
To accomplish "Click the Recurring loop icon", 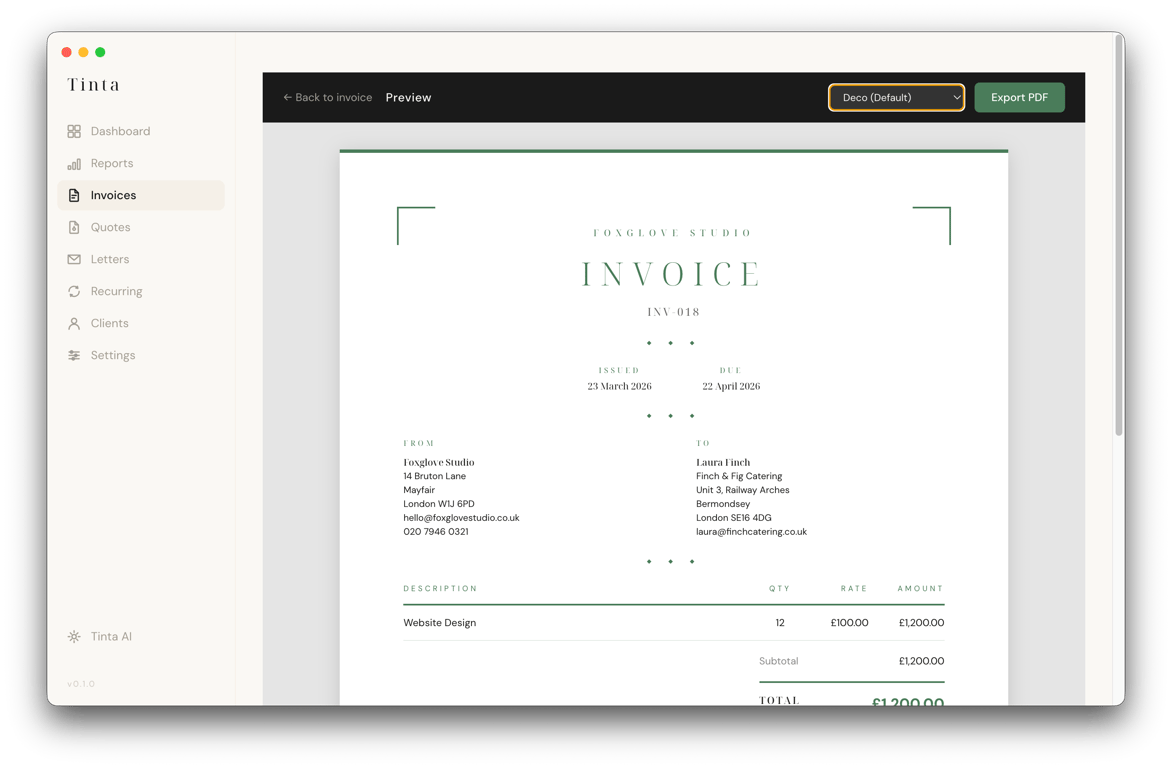I will 72,290.
